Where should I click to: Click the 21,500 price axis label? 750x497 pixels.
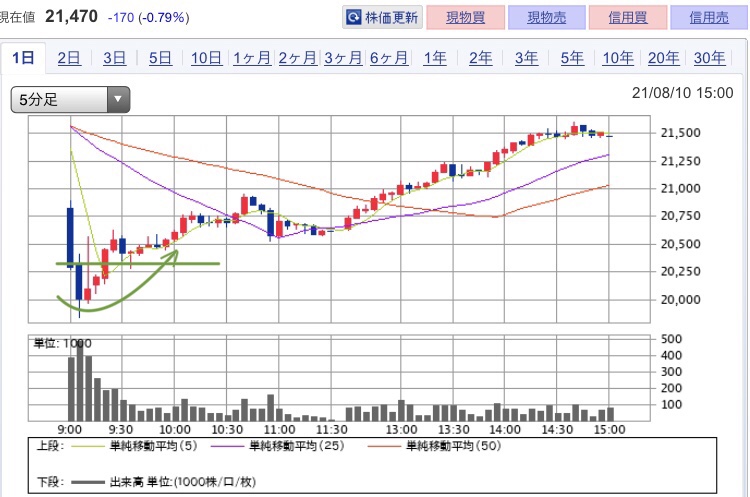click(680, 133)
